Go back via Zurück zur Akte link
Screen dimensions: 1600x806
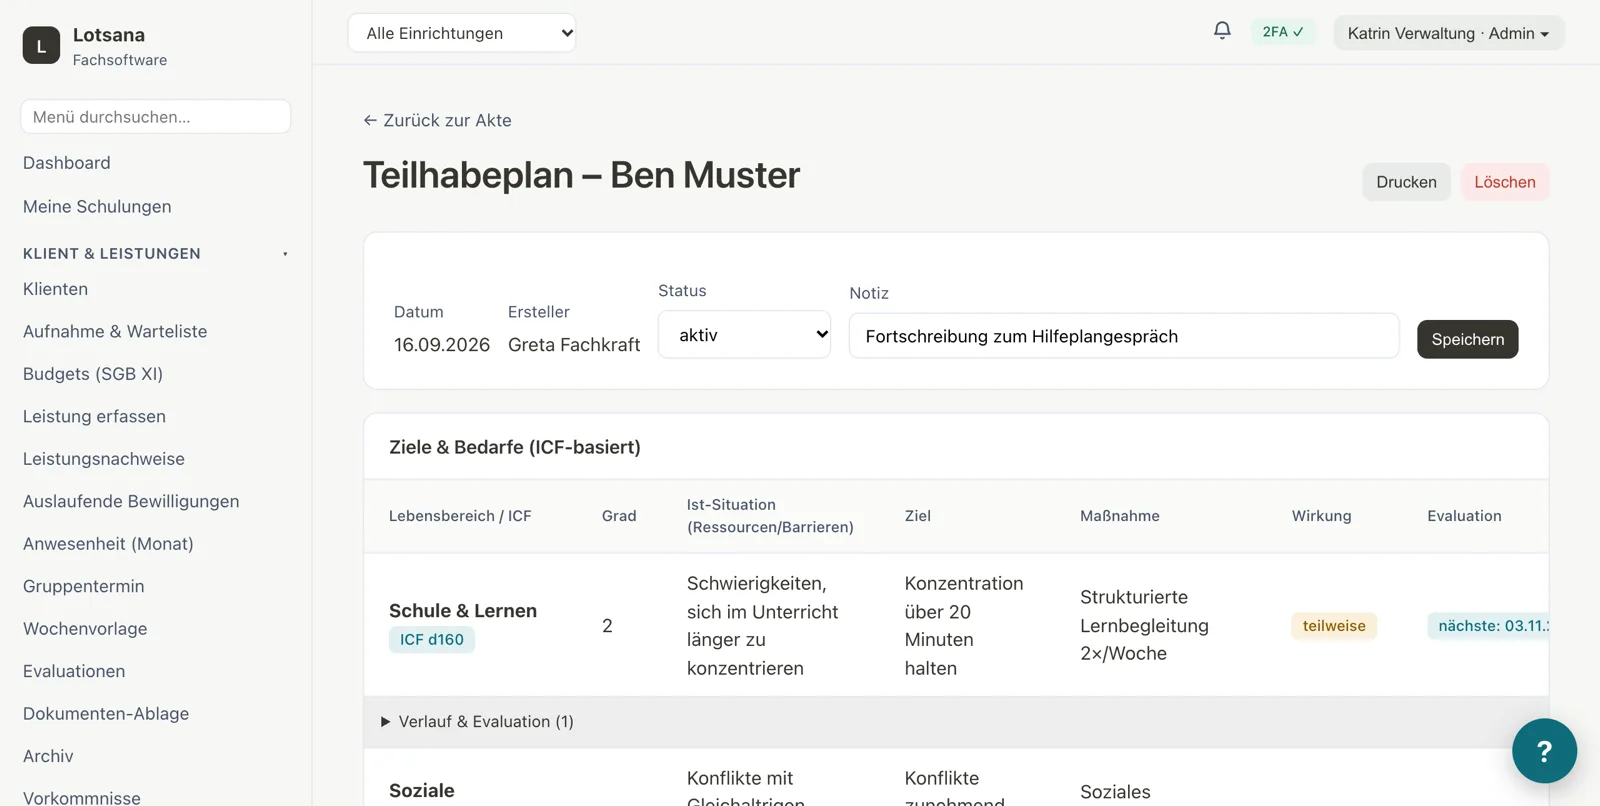(437, 120)
